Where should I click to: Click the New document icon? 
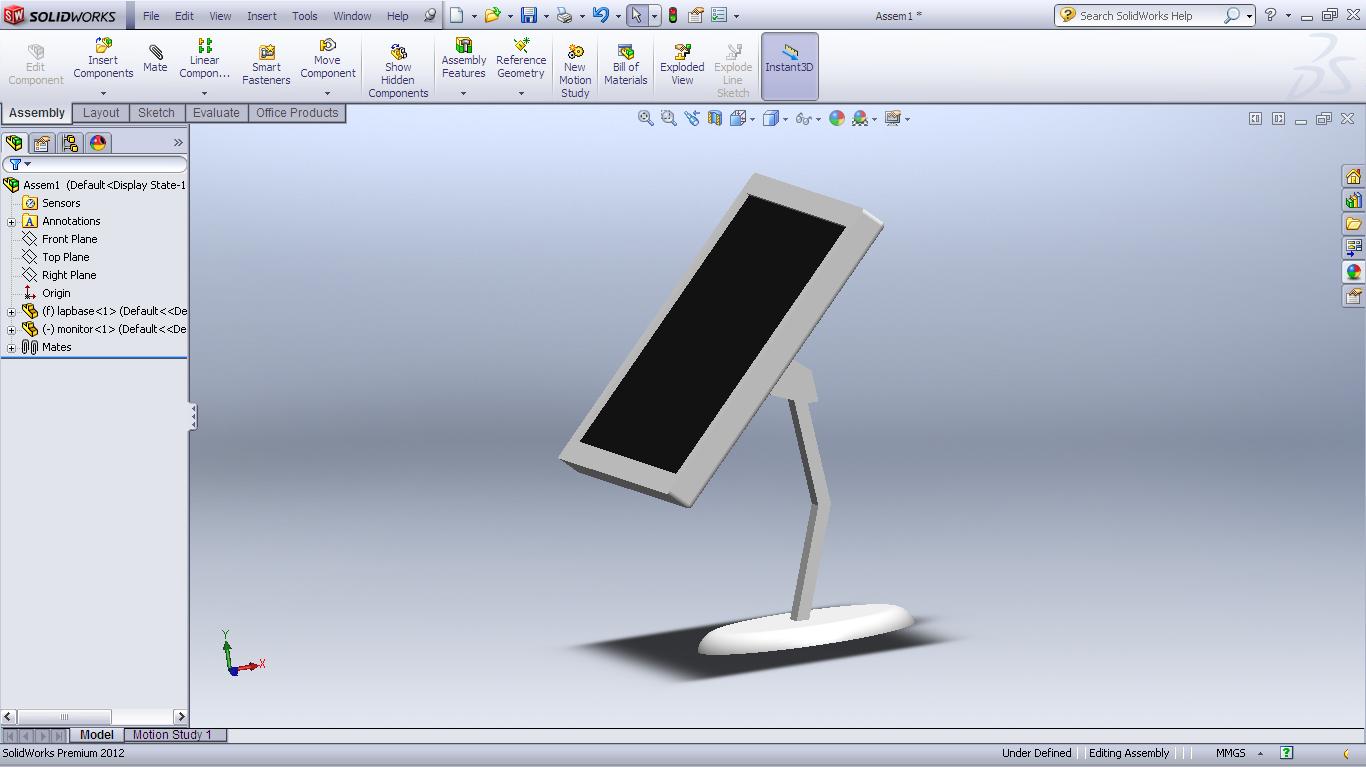(x=456, y=15)
